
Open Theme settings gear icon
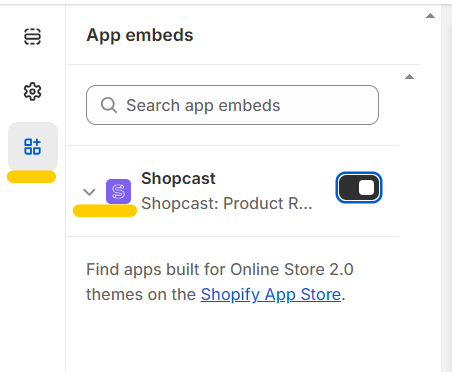click(32, 91)
